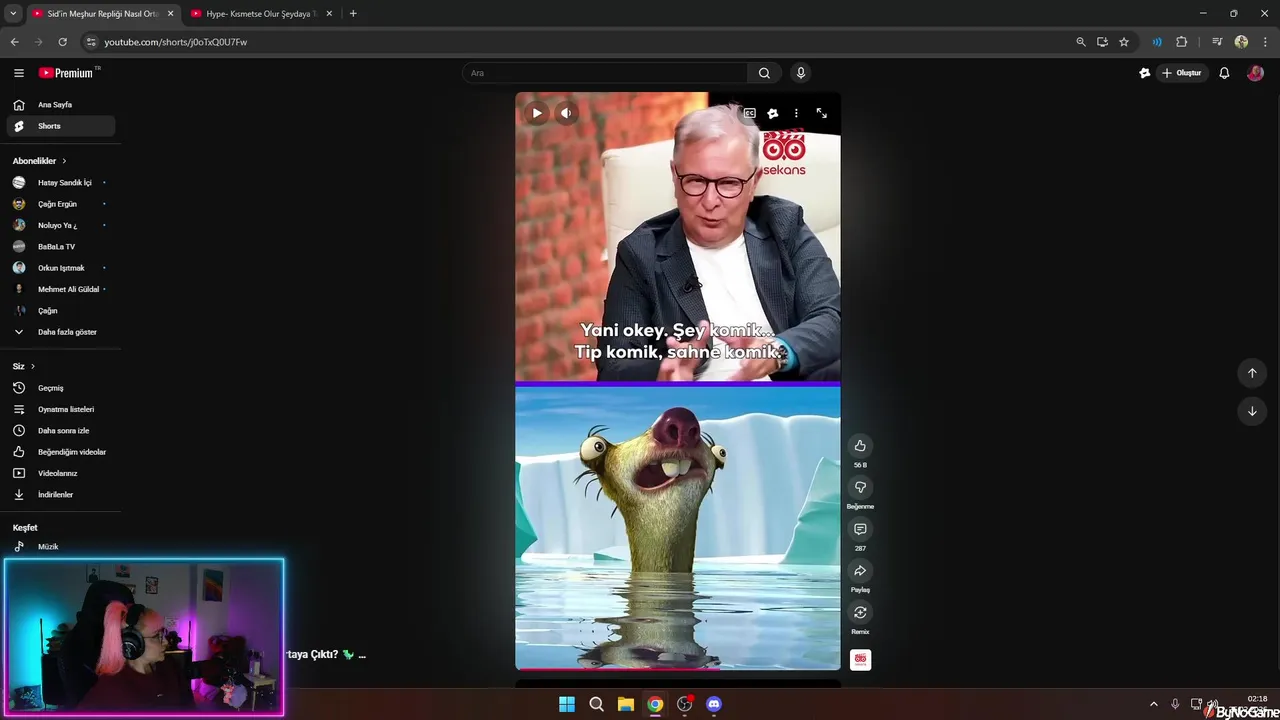Go back in the browser
The image size is (1280, 720).
(x=14, y=42)
